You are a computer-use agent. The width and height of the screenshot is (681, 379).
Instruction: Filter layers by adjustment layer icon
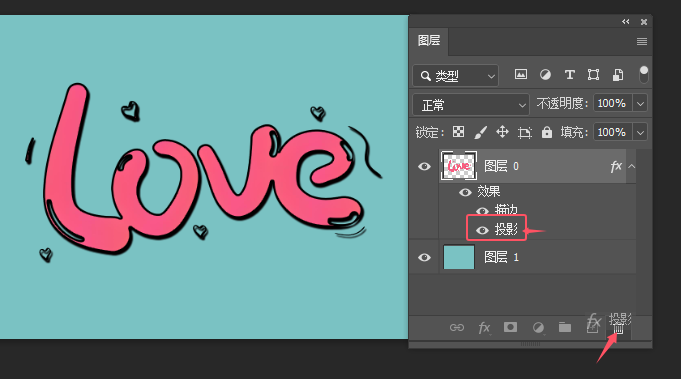tap(545, 75)
